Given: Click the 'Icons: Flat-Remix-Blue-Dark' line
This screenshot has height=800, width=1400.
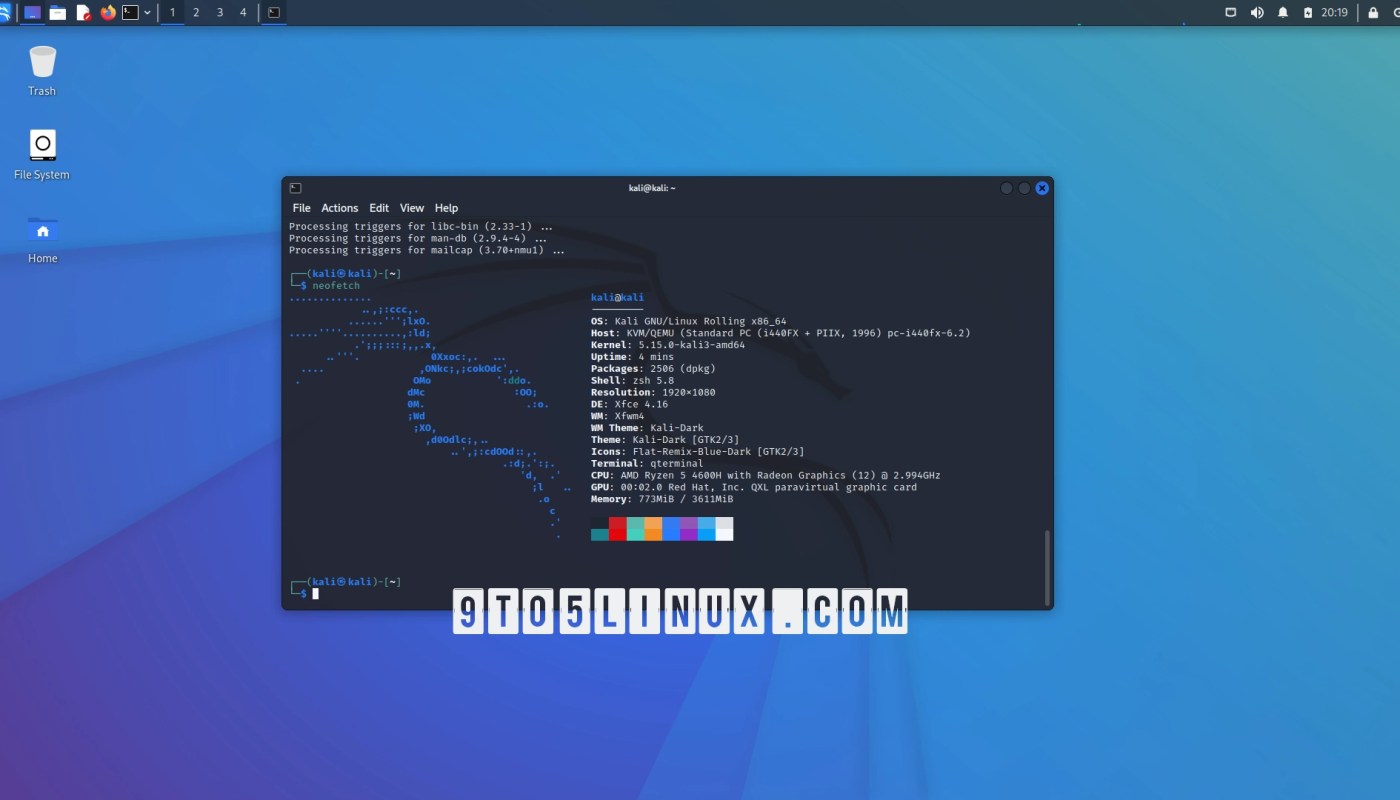Looking at the screenshot, I should pos(697,452).
